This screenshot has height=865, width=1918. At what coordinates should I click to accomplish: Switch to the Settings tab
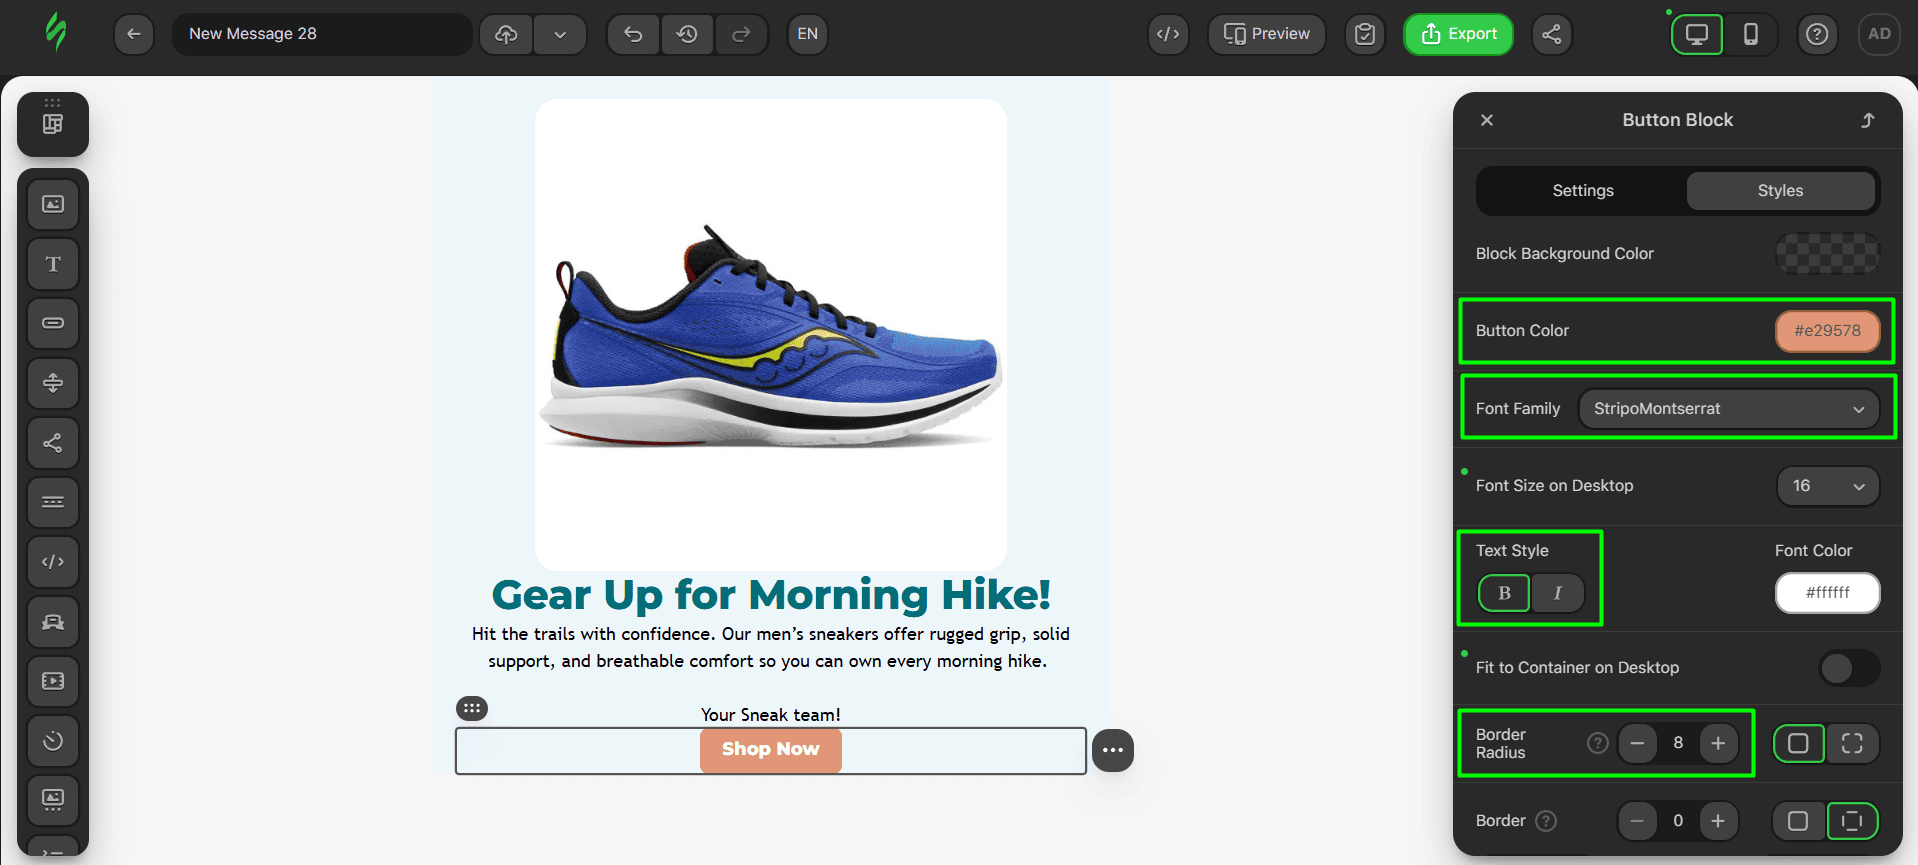1582,191
